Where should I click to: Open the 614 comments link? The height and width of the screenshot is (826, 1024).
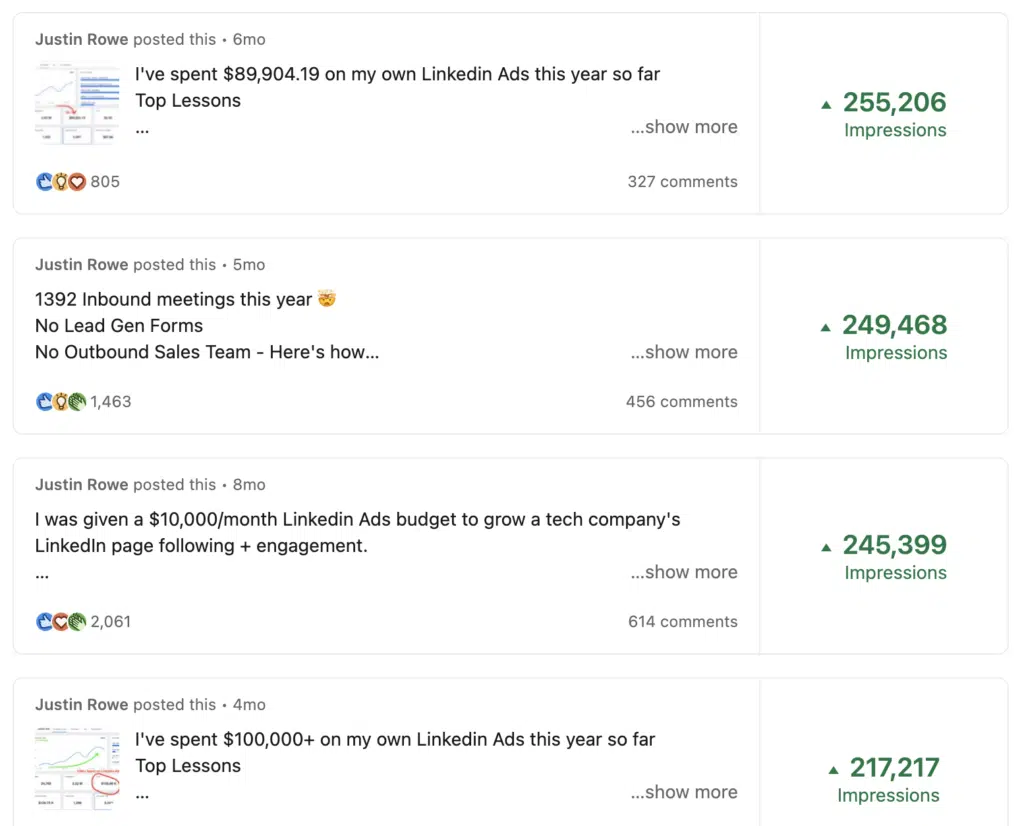tap(682, 622)
